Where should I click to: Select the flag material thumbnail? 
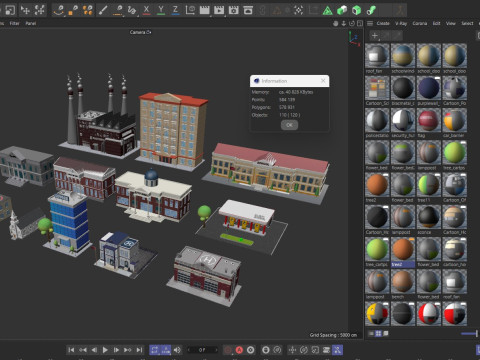(429, 120)
